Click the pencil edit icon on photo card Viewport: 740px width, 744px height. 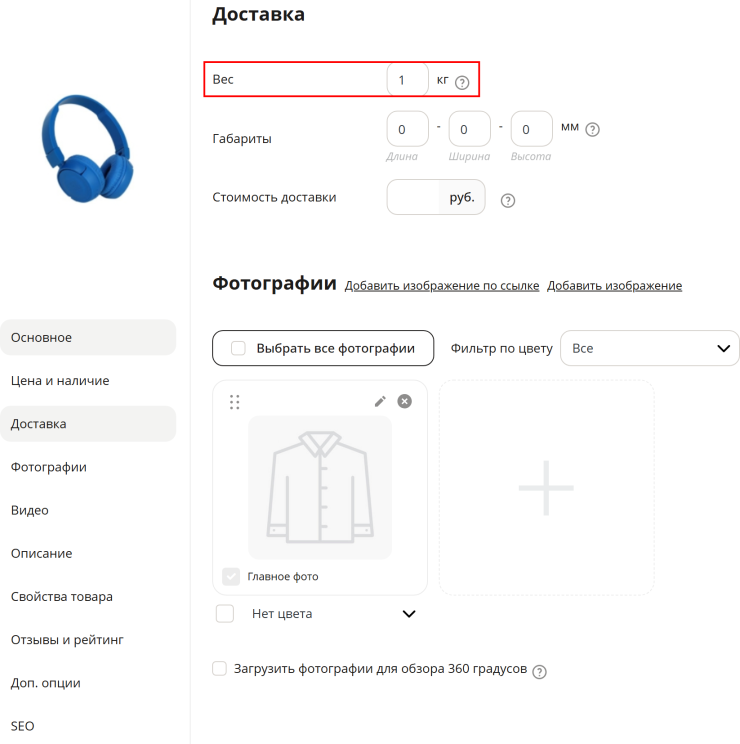(x=380, y=401)
